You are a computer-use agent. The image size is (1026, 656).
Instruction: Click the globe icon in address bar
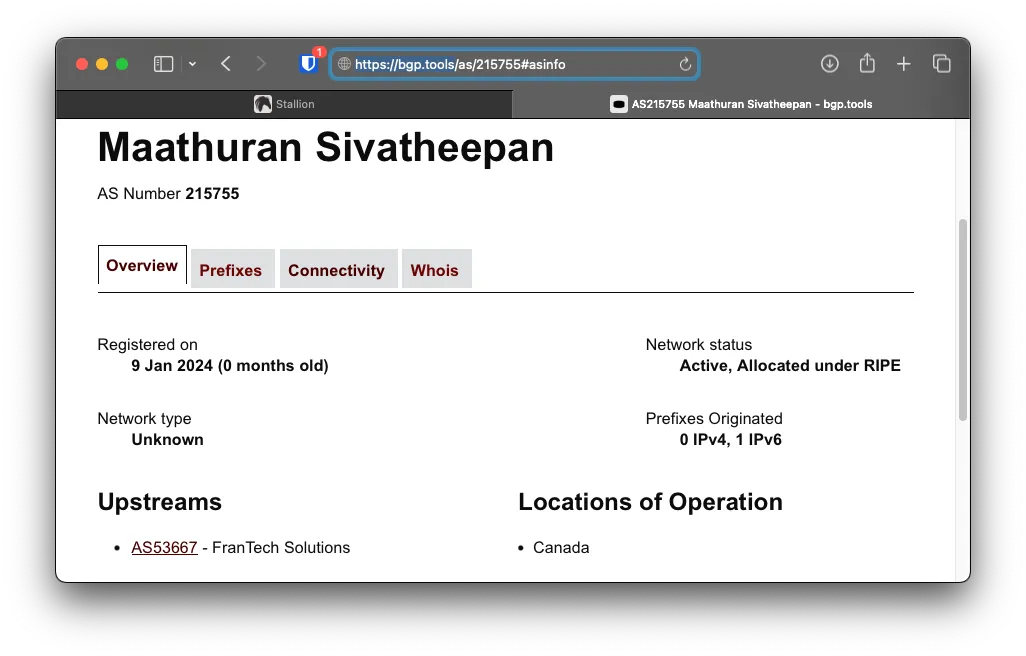click(344, 64)
